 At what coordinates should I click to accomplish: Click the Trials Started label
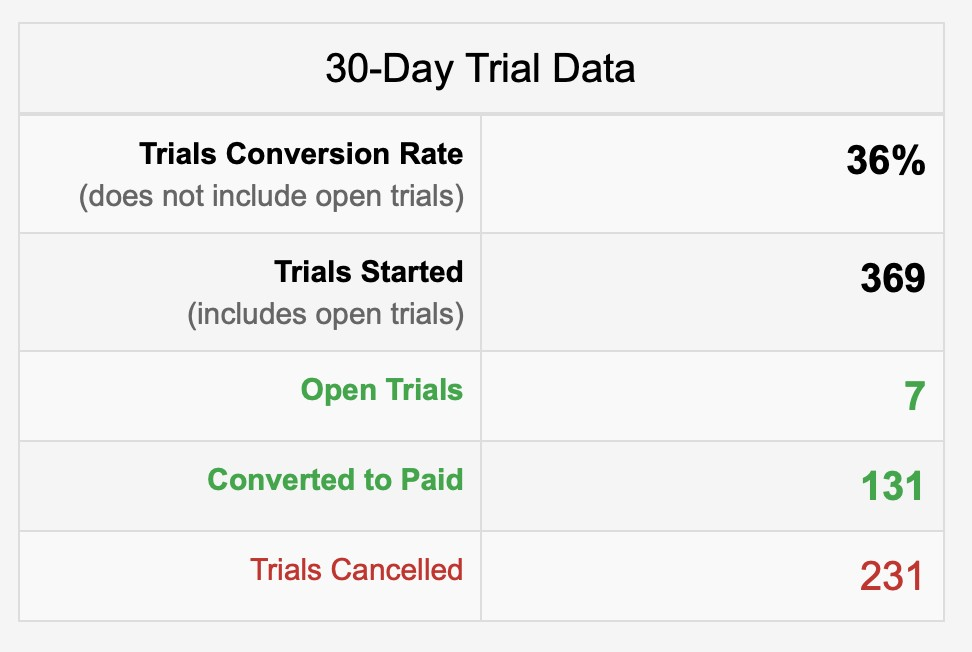(x=369, y=271)
